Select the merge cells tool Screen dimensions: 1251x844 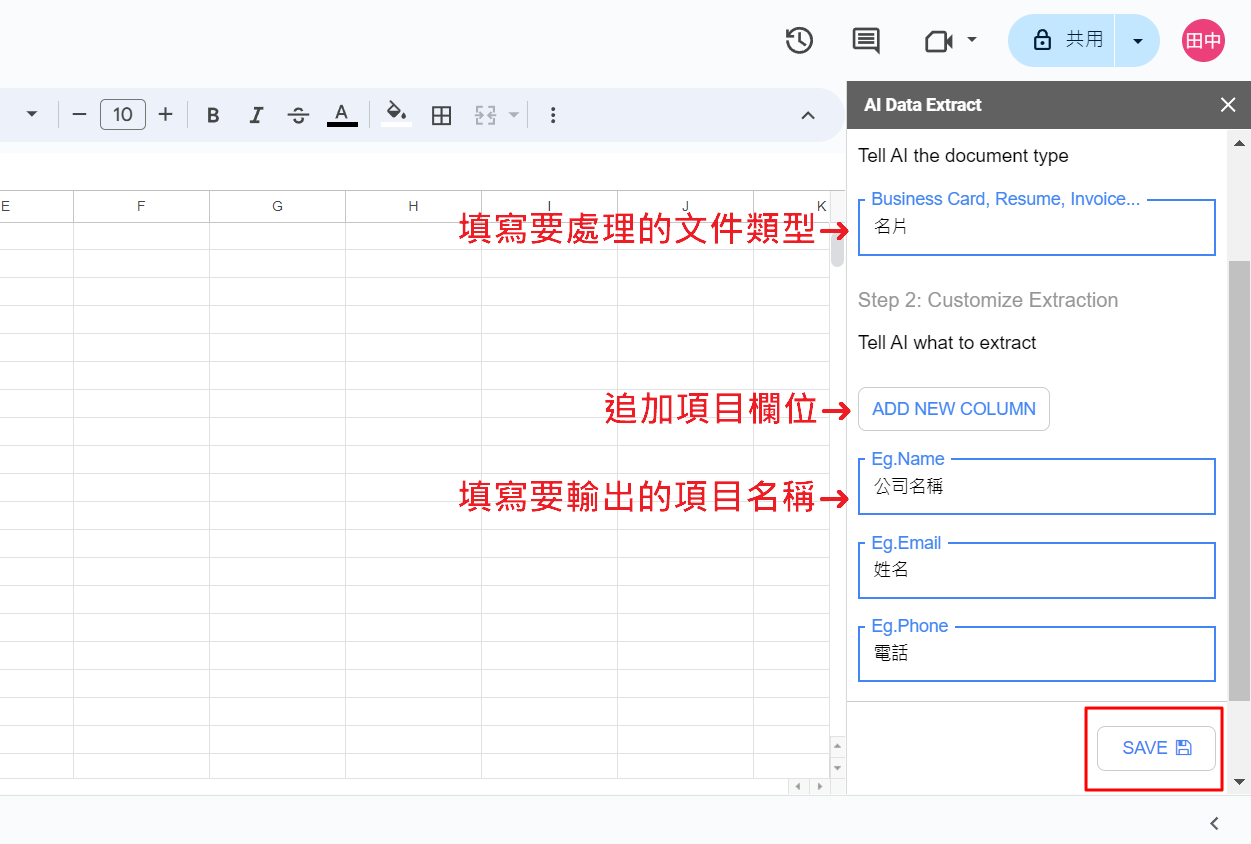[x=486, y=114]
